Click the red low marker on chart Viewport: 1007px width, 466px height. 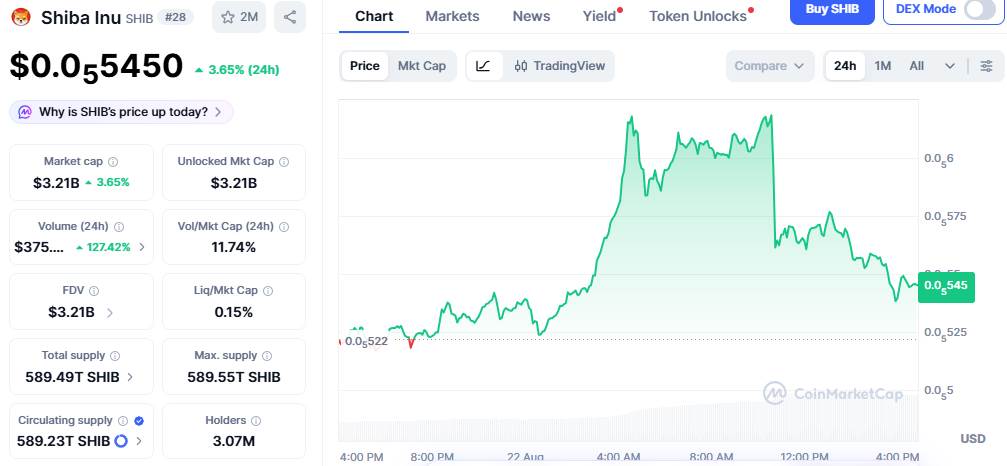tap(411, 344)
